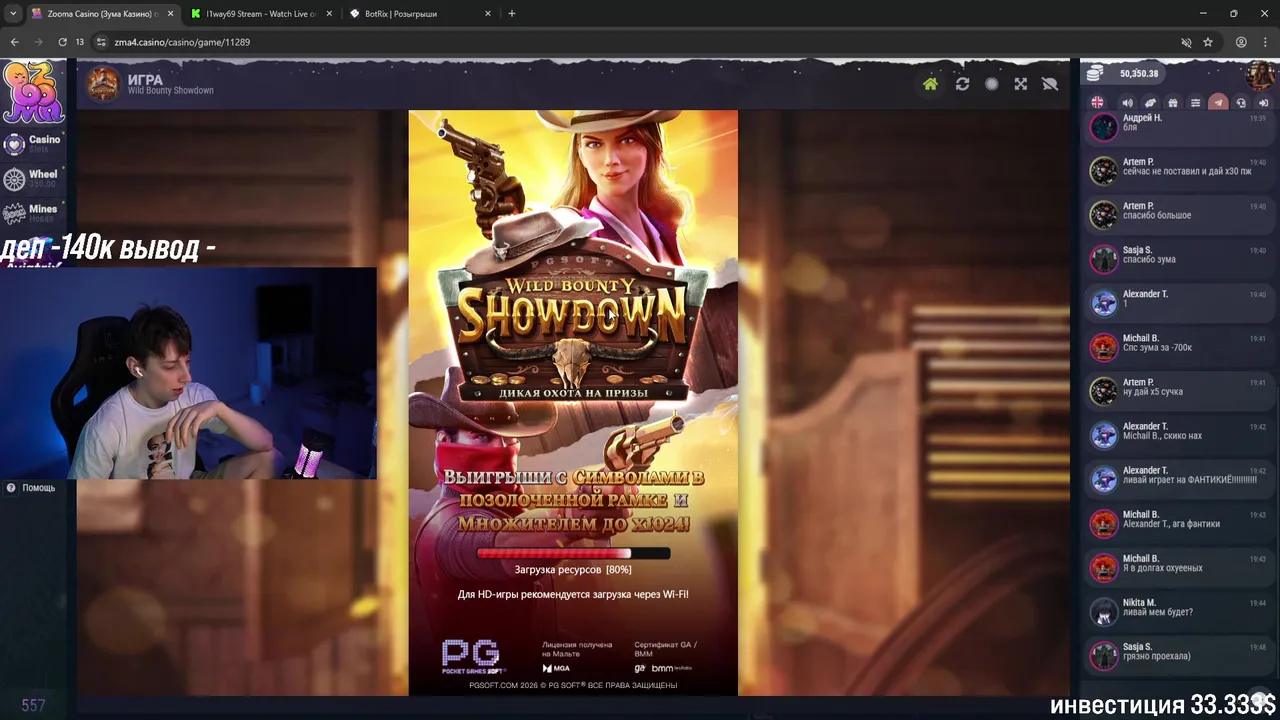The width and height of the screenshot is (1280, 720).
Task: Click Андрей Н. chat avatar
Action: coord(1103,127)
